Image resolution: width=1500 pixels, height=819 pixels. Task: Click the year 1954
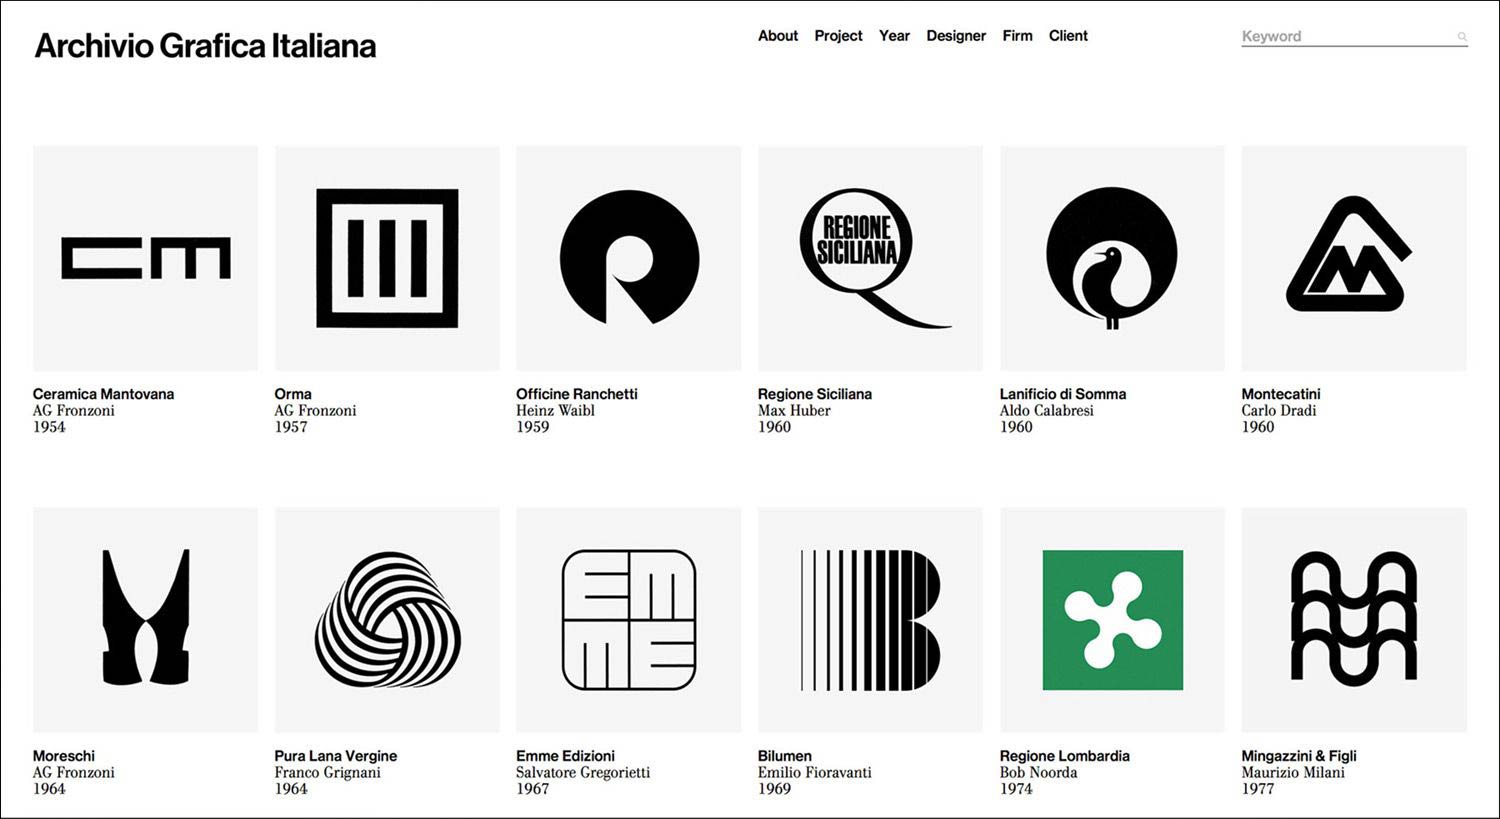pyautogui.click(x=49, y=427)
